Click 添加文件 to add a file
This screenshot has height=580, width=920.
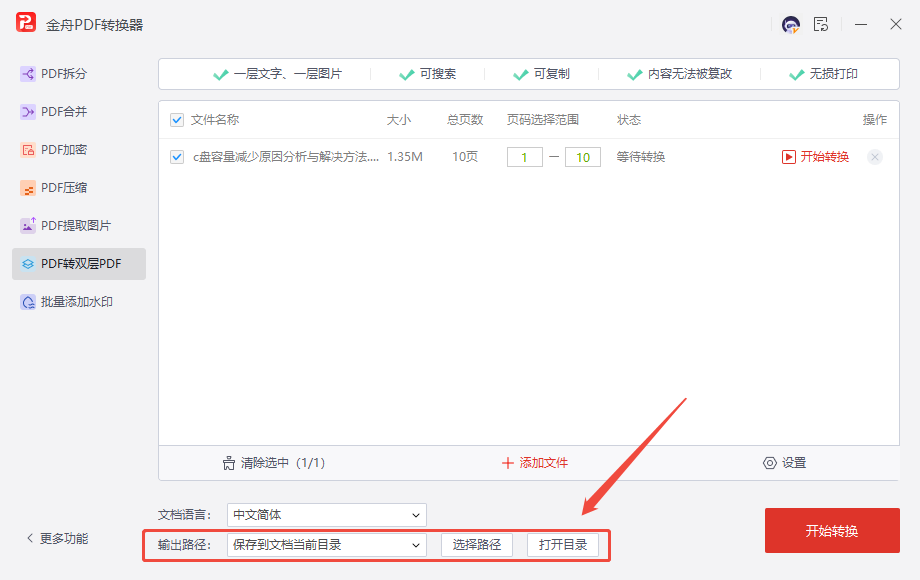pyautogui.click(x=535, y=463)
